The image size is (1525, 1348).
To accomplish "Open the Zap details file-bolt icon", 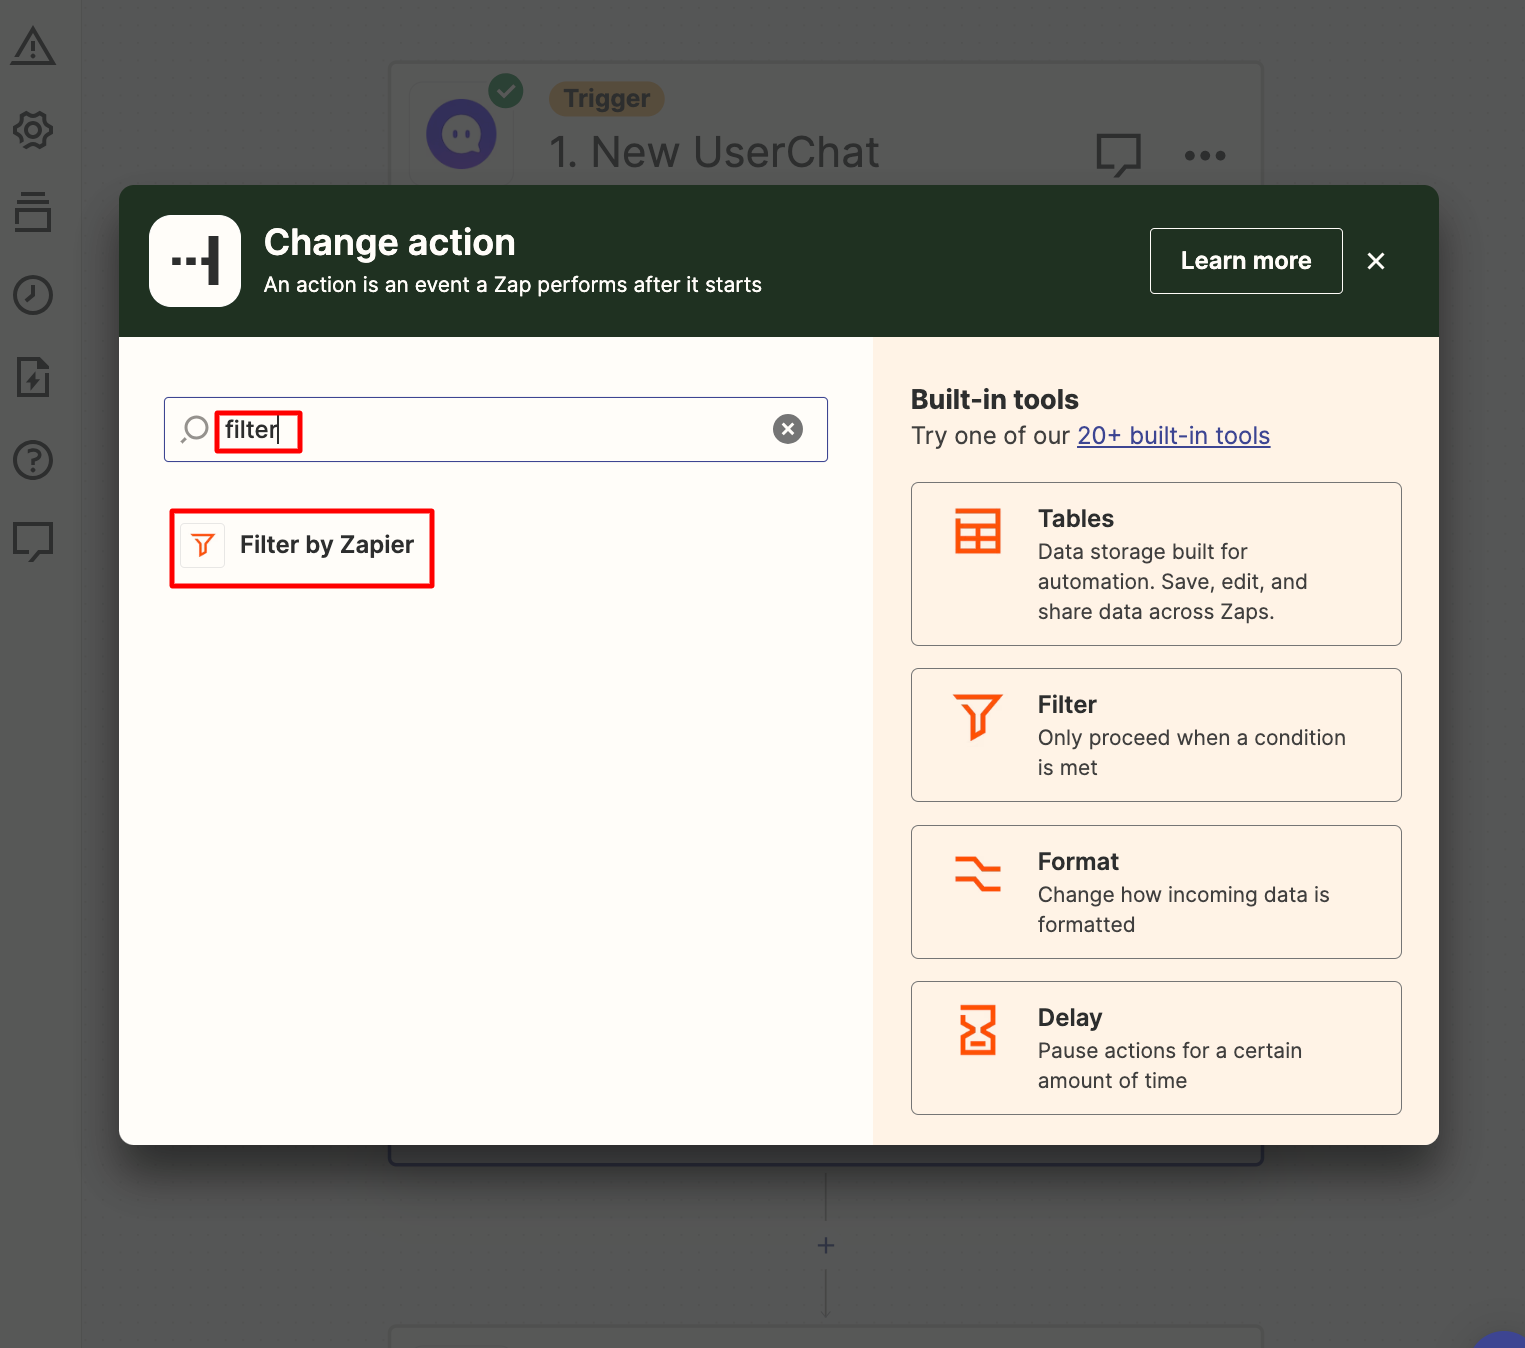I will click(33, 377).
